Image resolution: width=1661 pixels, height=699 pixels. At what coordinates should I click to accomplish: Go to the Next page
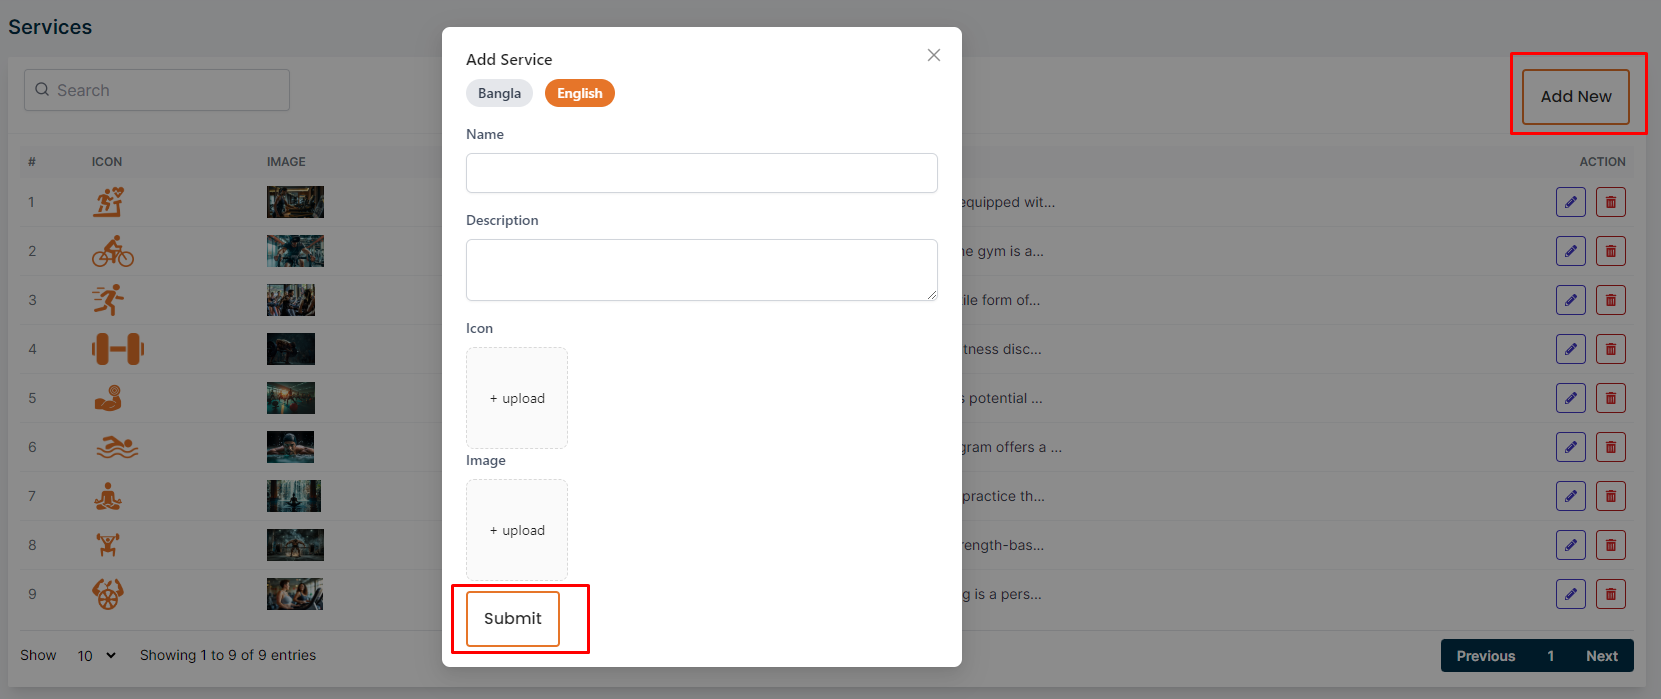click(x=1601, y=656)
